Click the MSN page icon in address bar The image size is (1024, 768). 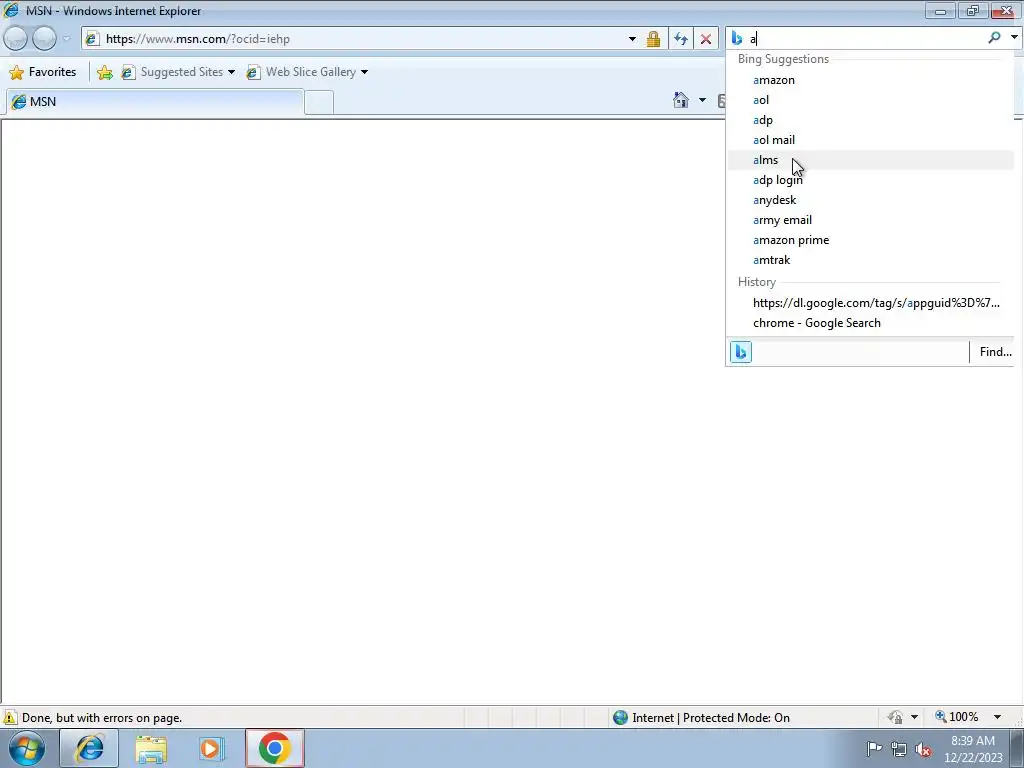click(x=92, y=39)
